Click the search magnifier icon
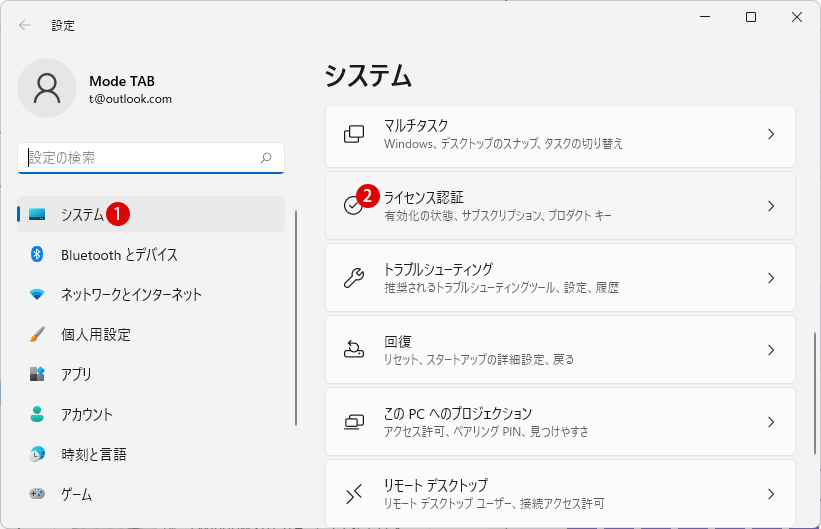 (x=266, y=158)
